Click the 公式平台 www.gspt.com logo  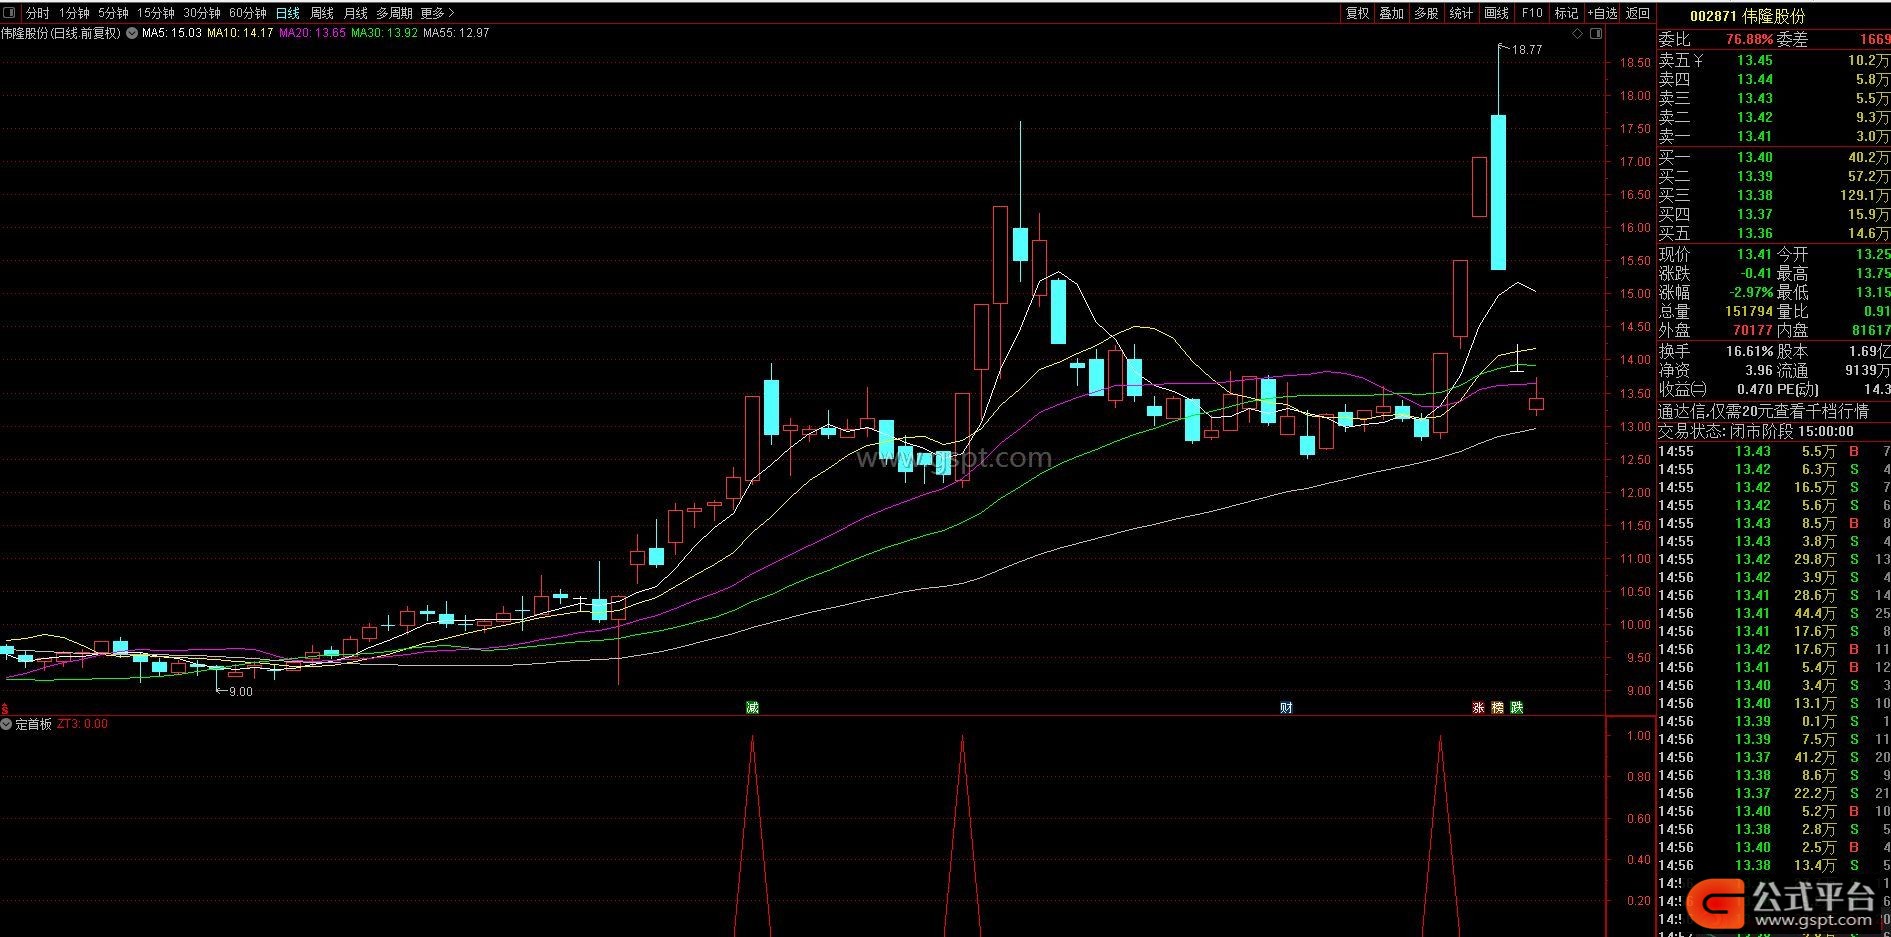click(x=1782, y=902)
